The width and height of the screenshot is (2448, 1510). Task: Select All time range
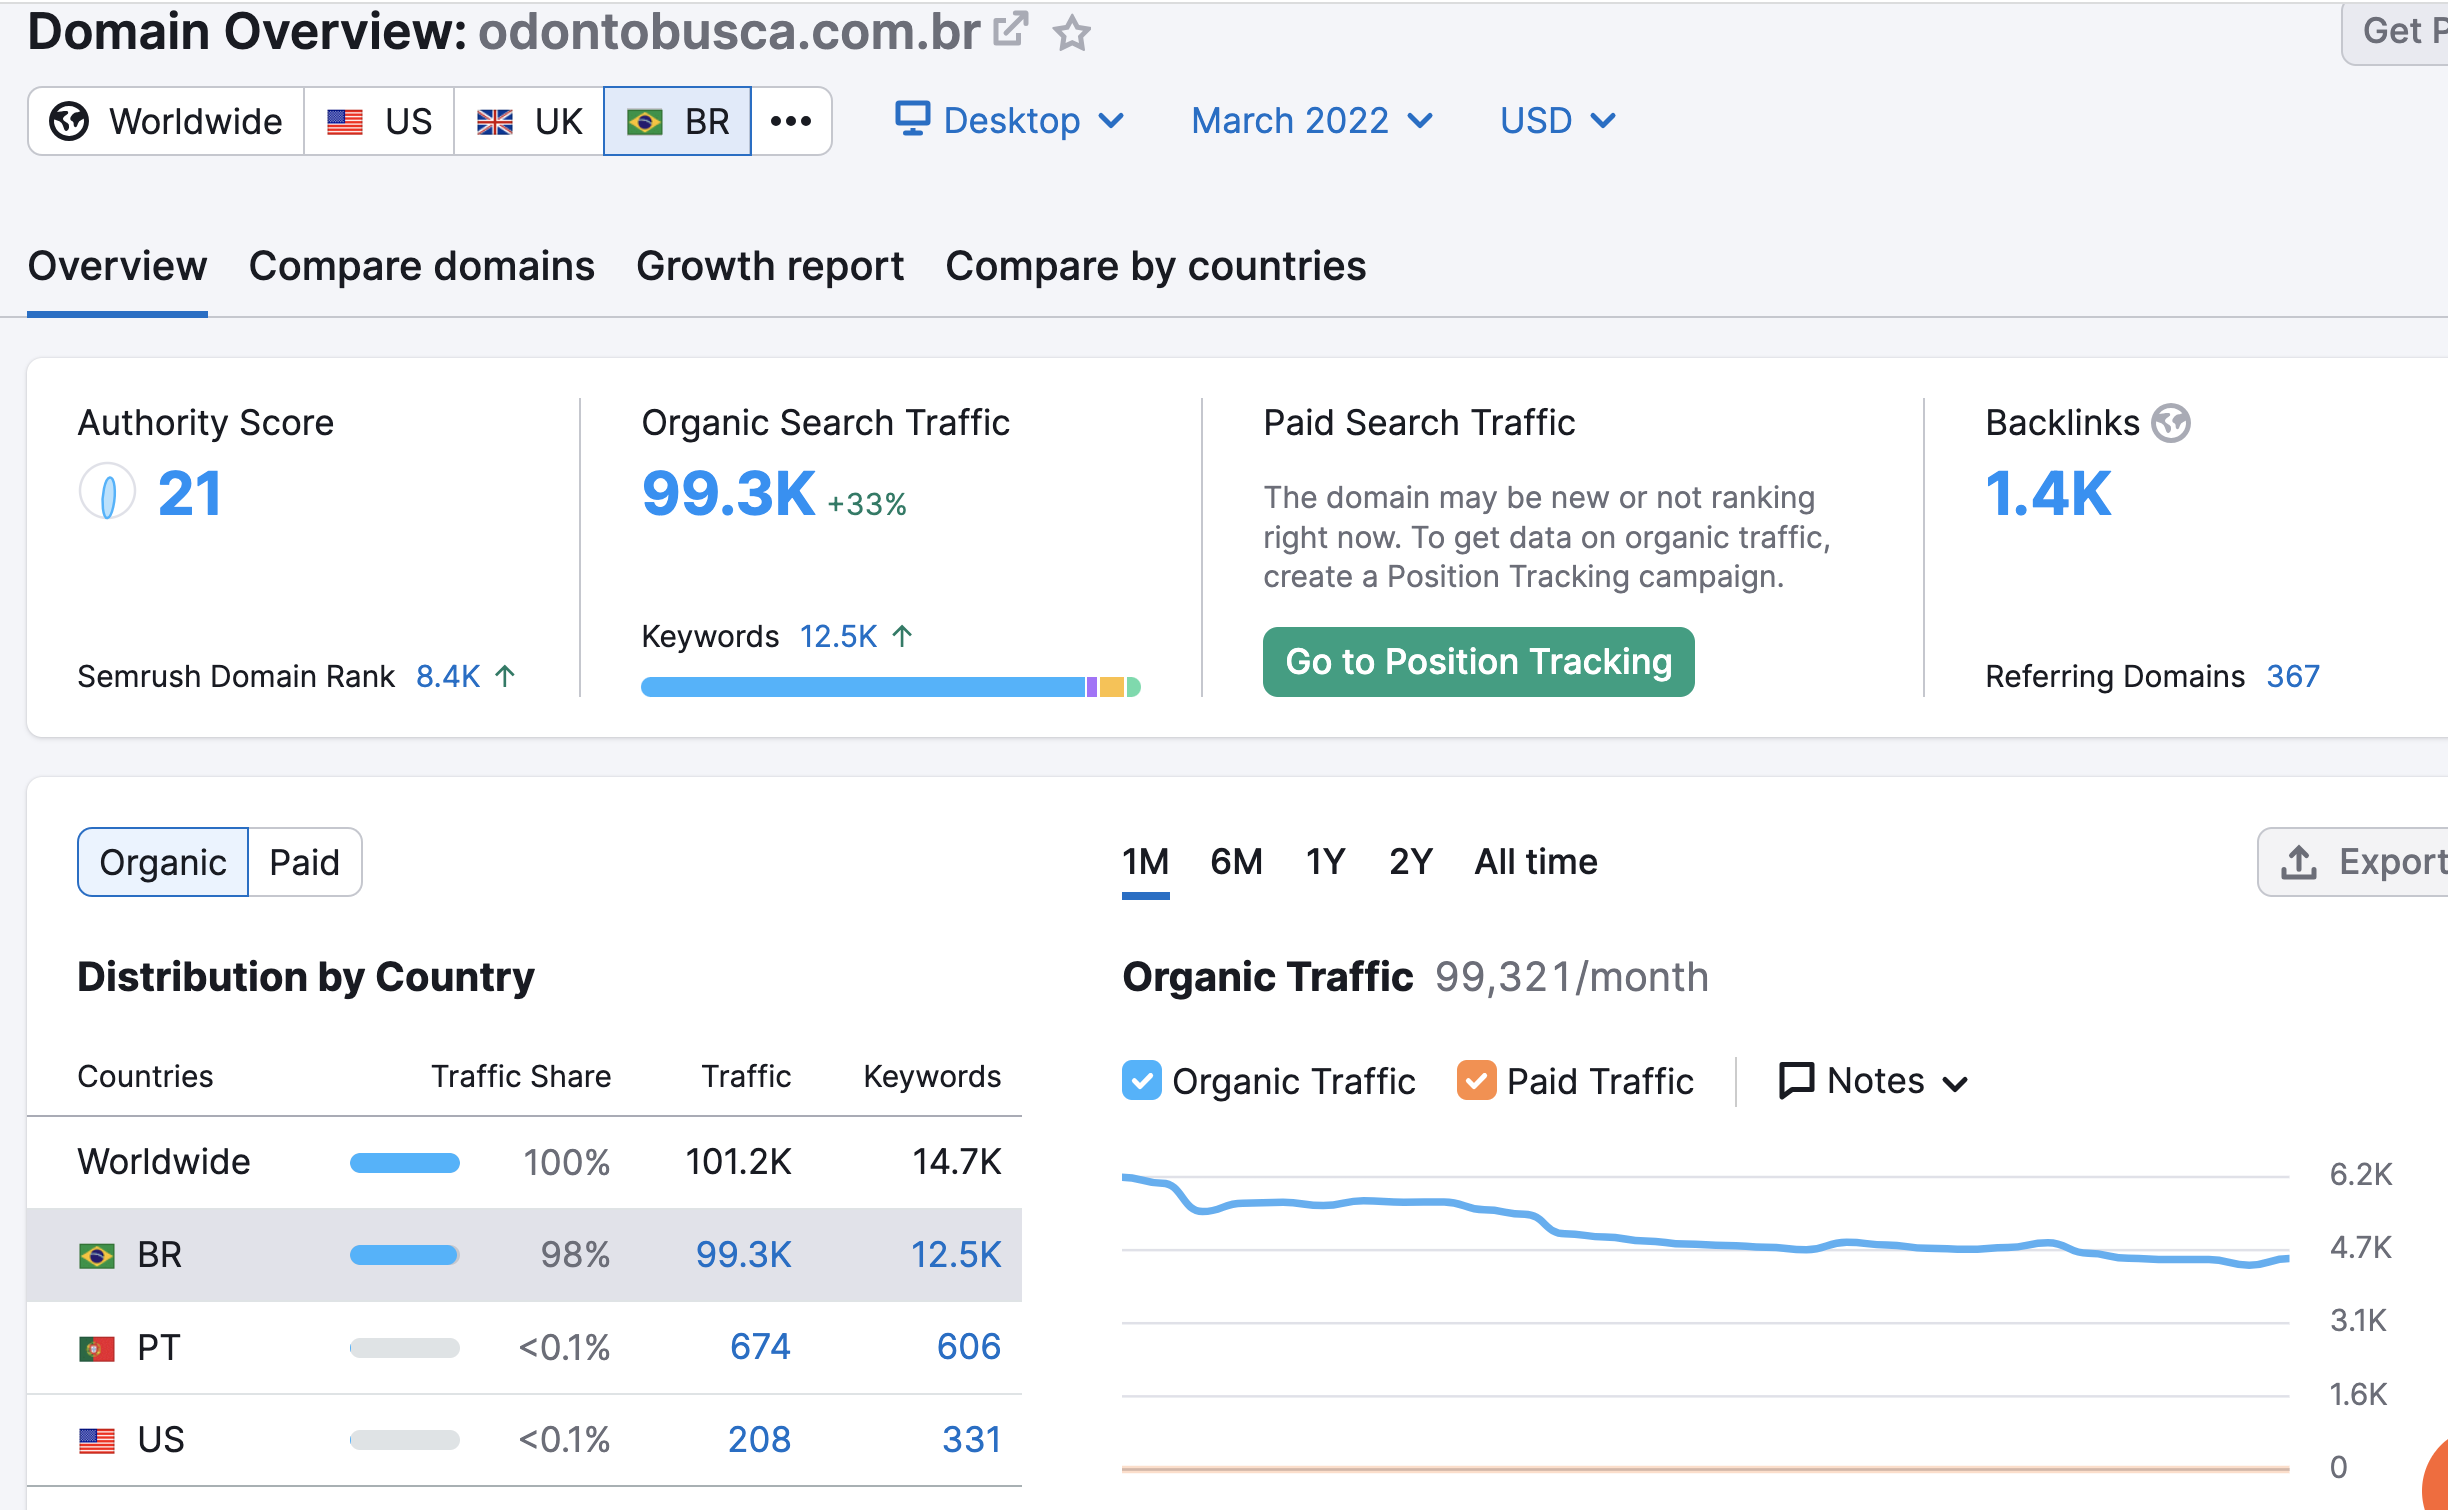1535,862
